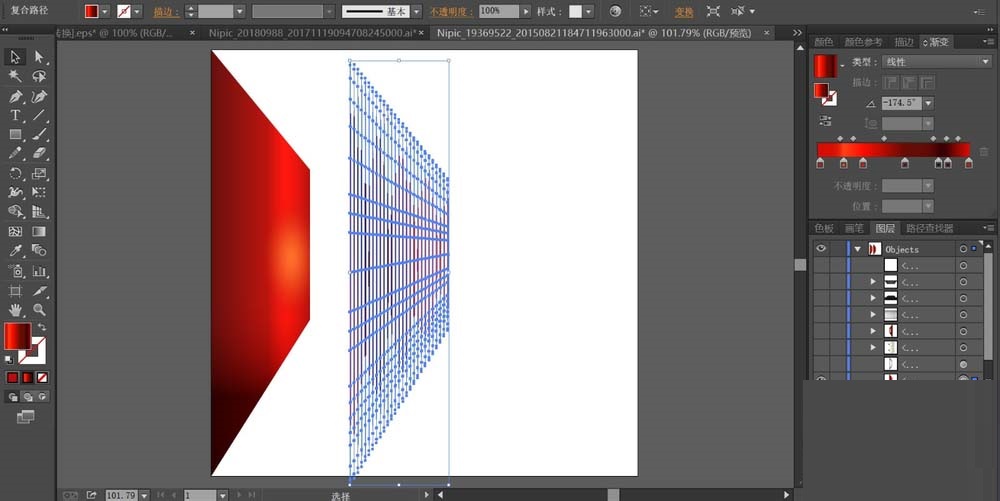Delete the selected gradient stop (trash icon)
This screenshot has height=501, width=1000.
(x=984, y=151)
